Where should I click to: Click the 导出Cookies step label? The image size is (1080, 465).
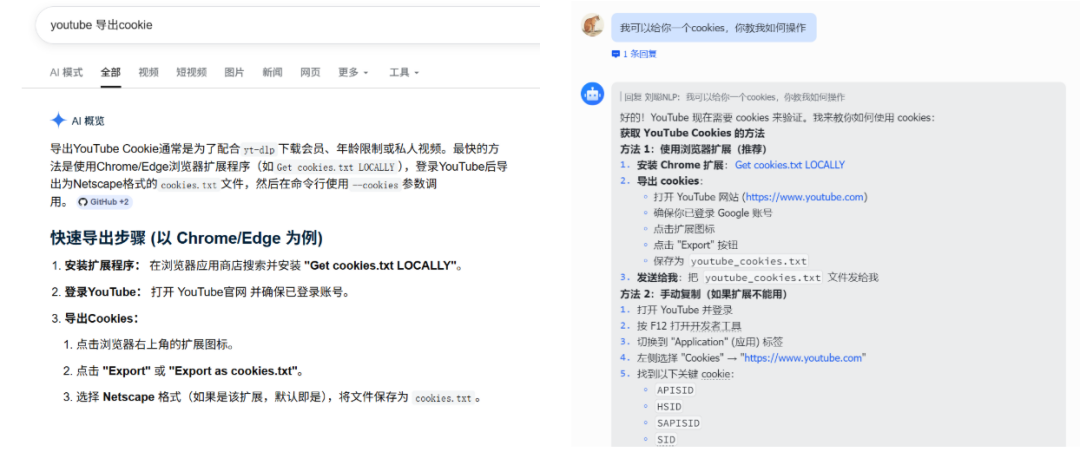tap(102, 318)
